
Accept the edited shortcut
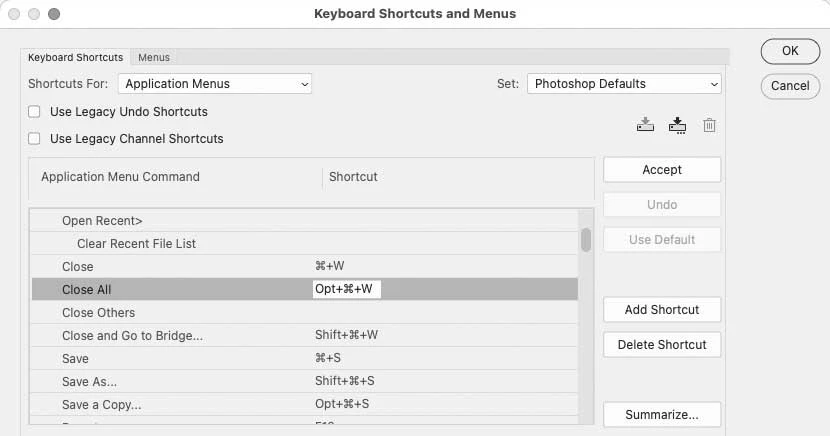(x=662, y=170)
